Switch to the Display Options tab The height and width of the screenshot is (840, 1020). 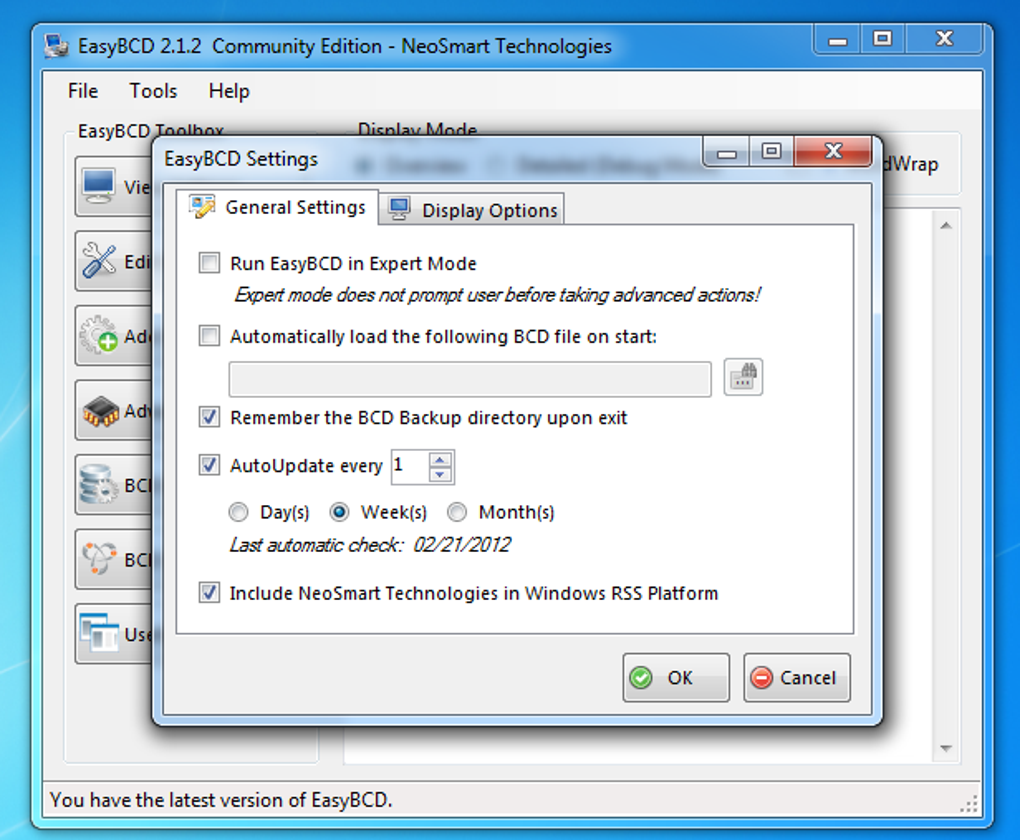point(472,210)
